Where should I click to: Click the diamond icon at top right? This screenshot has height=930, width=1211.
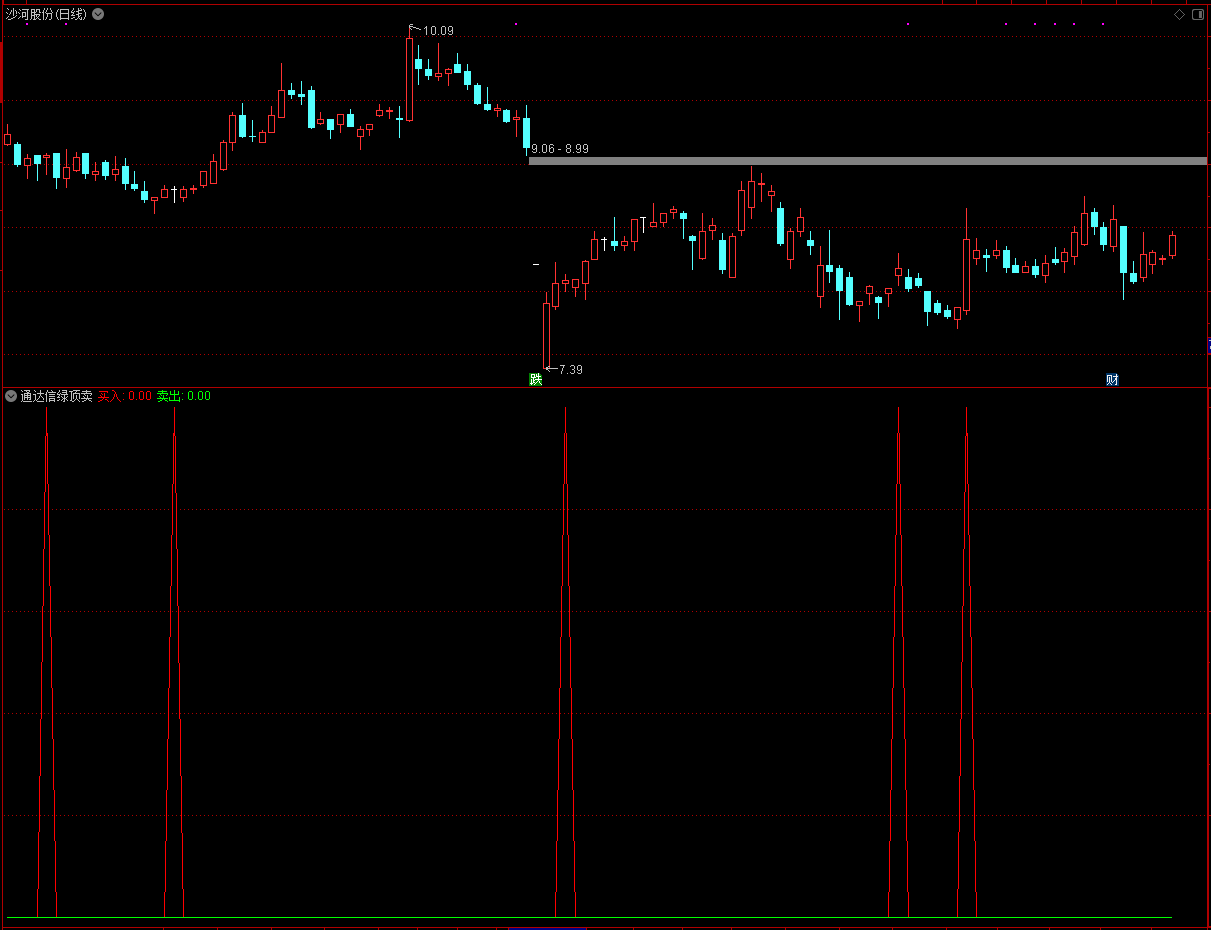(1179, 15)
